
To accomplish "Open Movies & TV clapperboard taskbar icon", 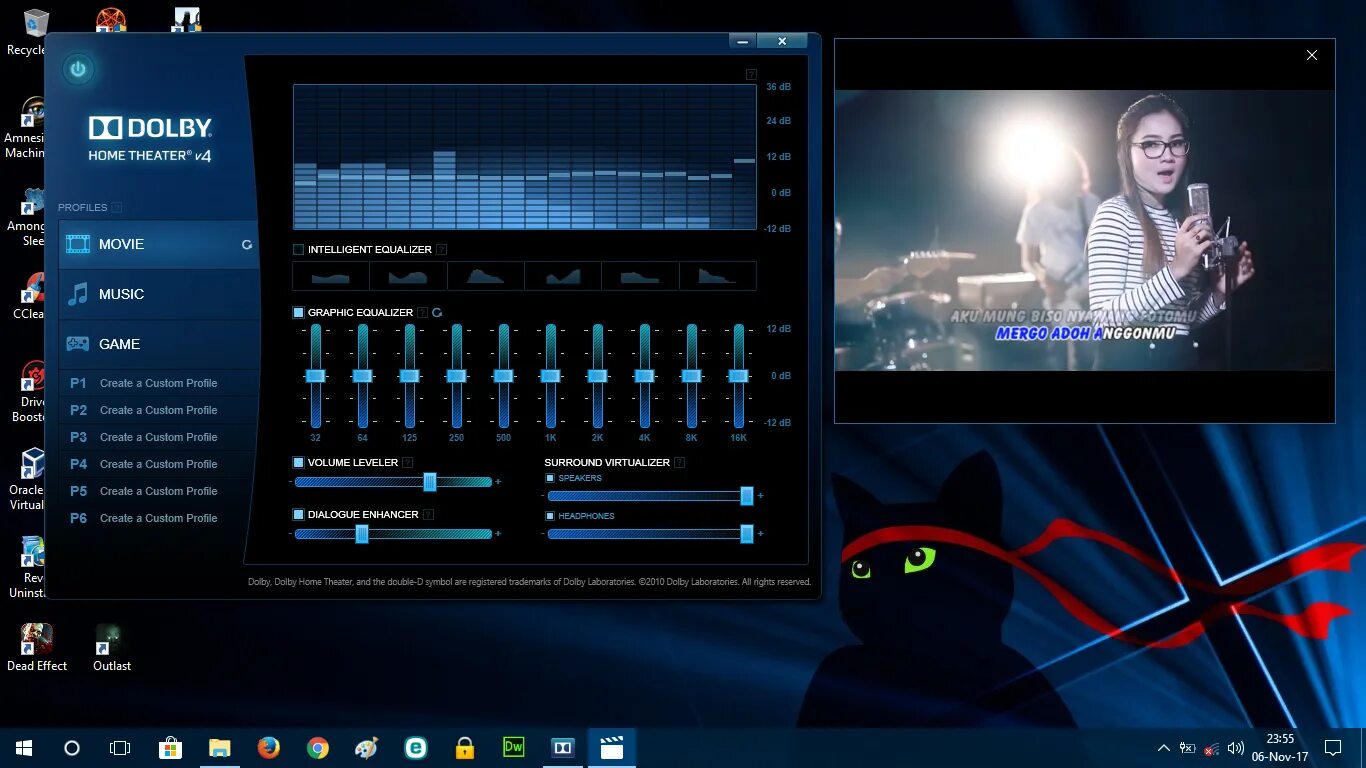I will (x=611, y=748).
